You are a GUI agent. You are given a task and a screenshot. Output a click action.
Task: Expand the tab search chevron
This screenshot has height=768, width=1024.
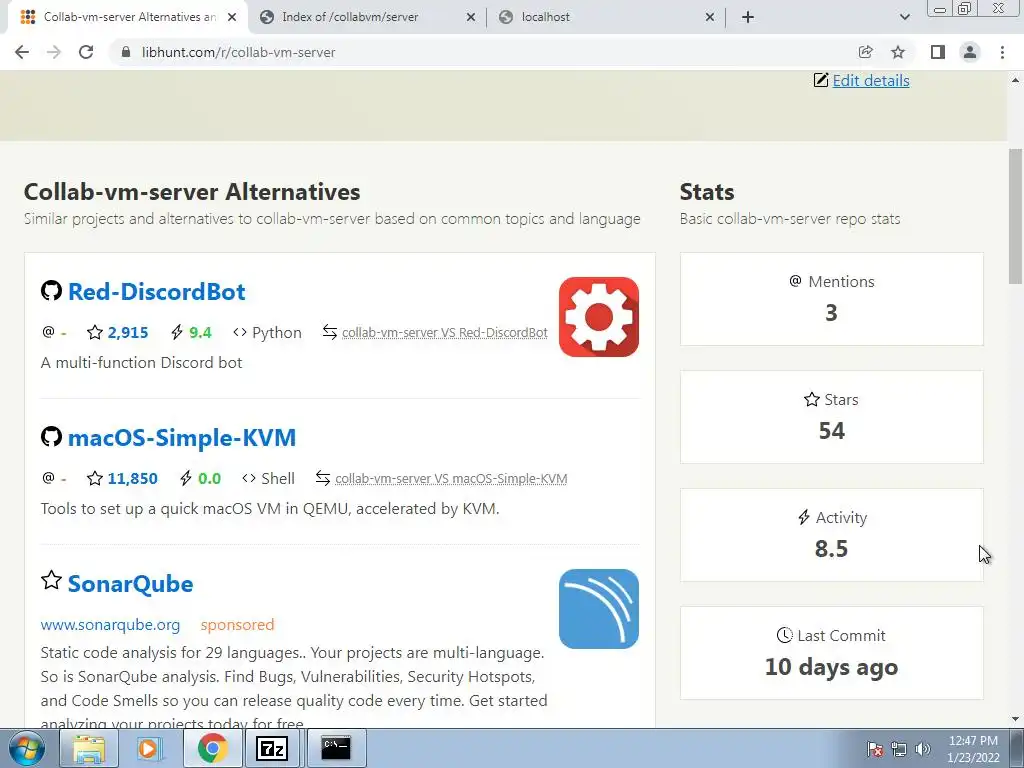click(904, 17)
